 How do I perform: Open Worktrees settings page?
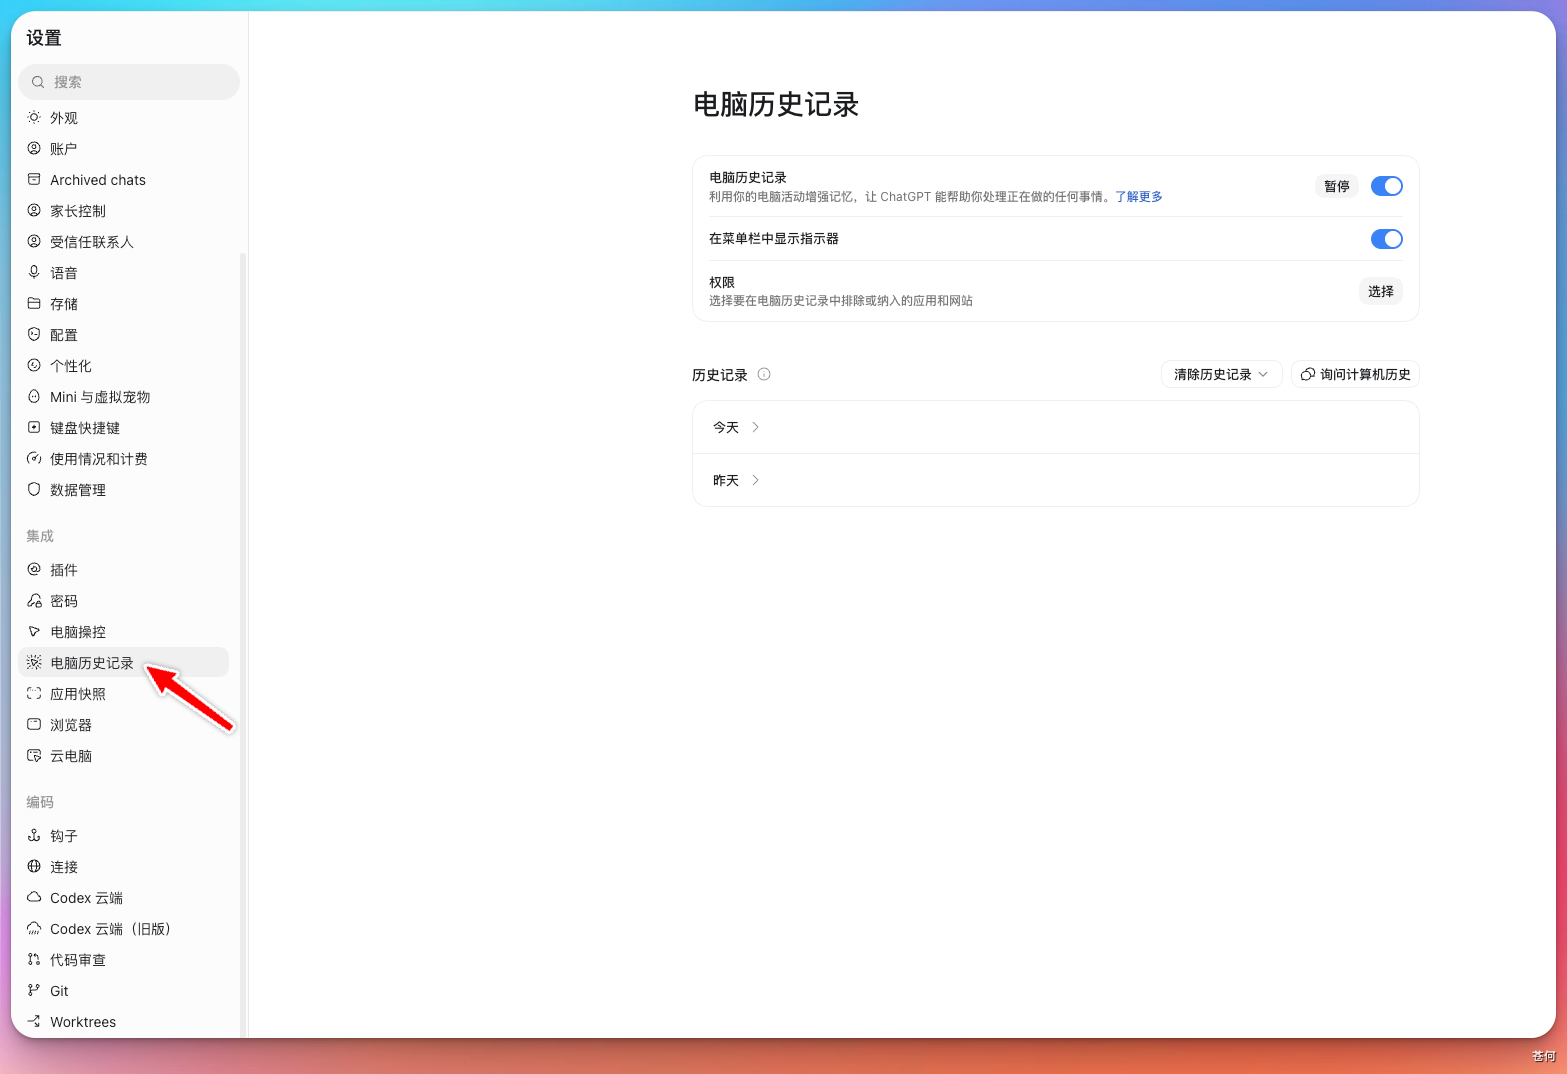[x=123, y=1021]
